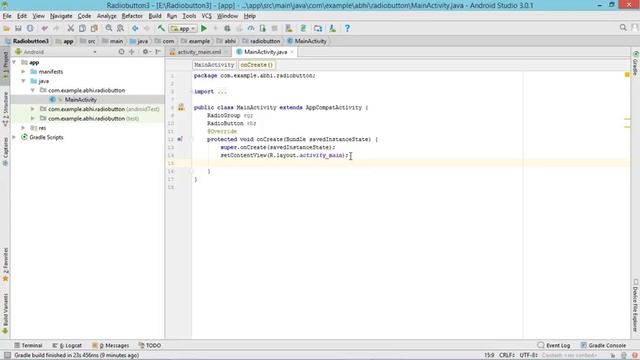Screen dimensions: 640x360
Task: Open the Refactor menu
Action: (x=132, y=16)
